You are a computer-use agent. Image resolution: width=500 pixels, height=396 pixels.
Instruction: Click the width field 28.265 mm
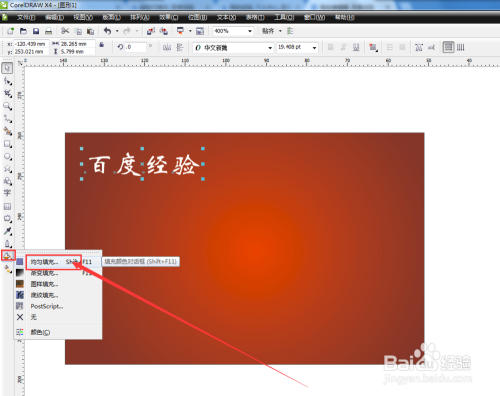pos(77,44)
